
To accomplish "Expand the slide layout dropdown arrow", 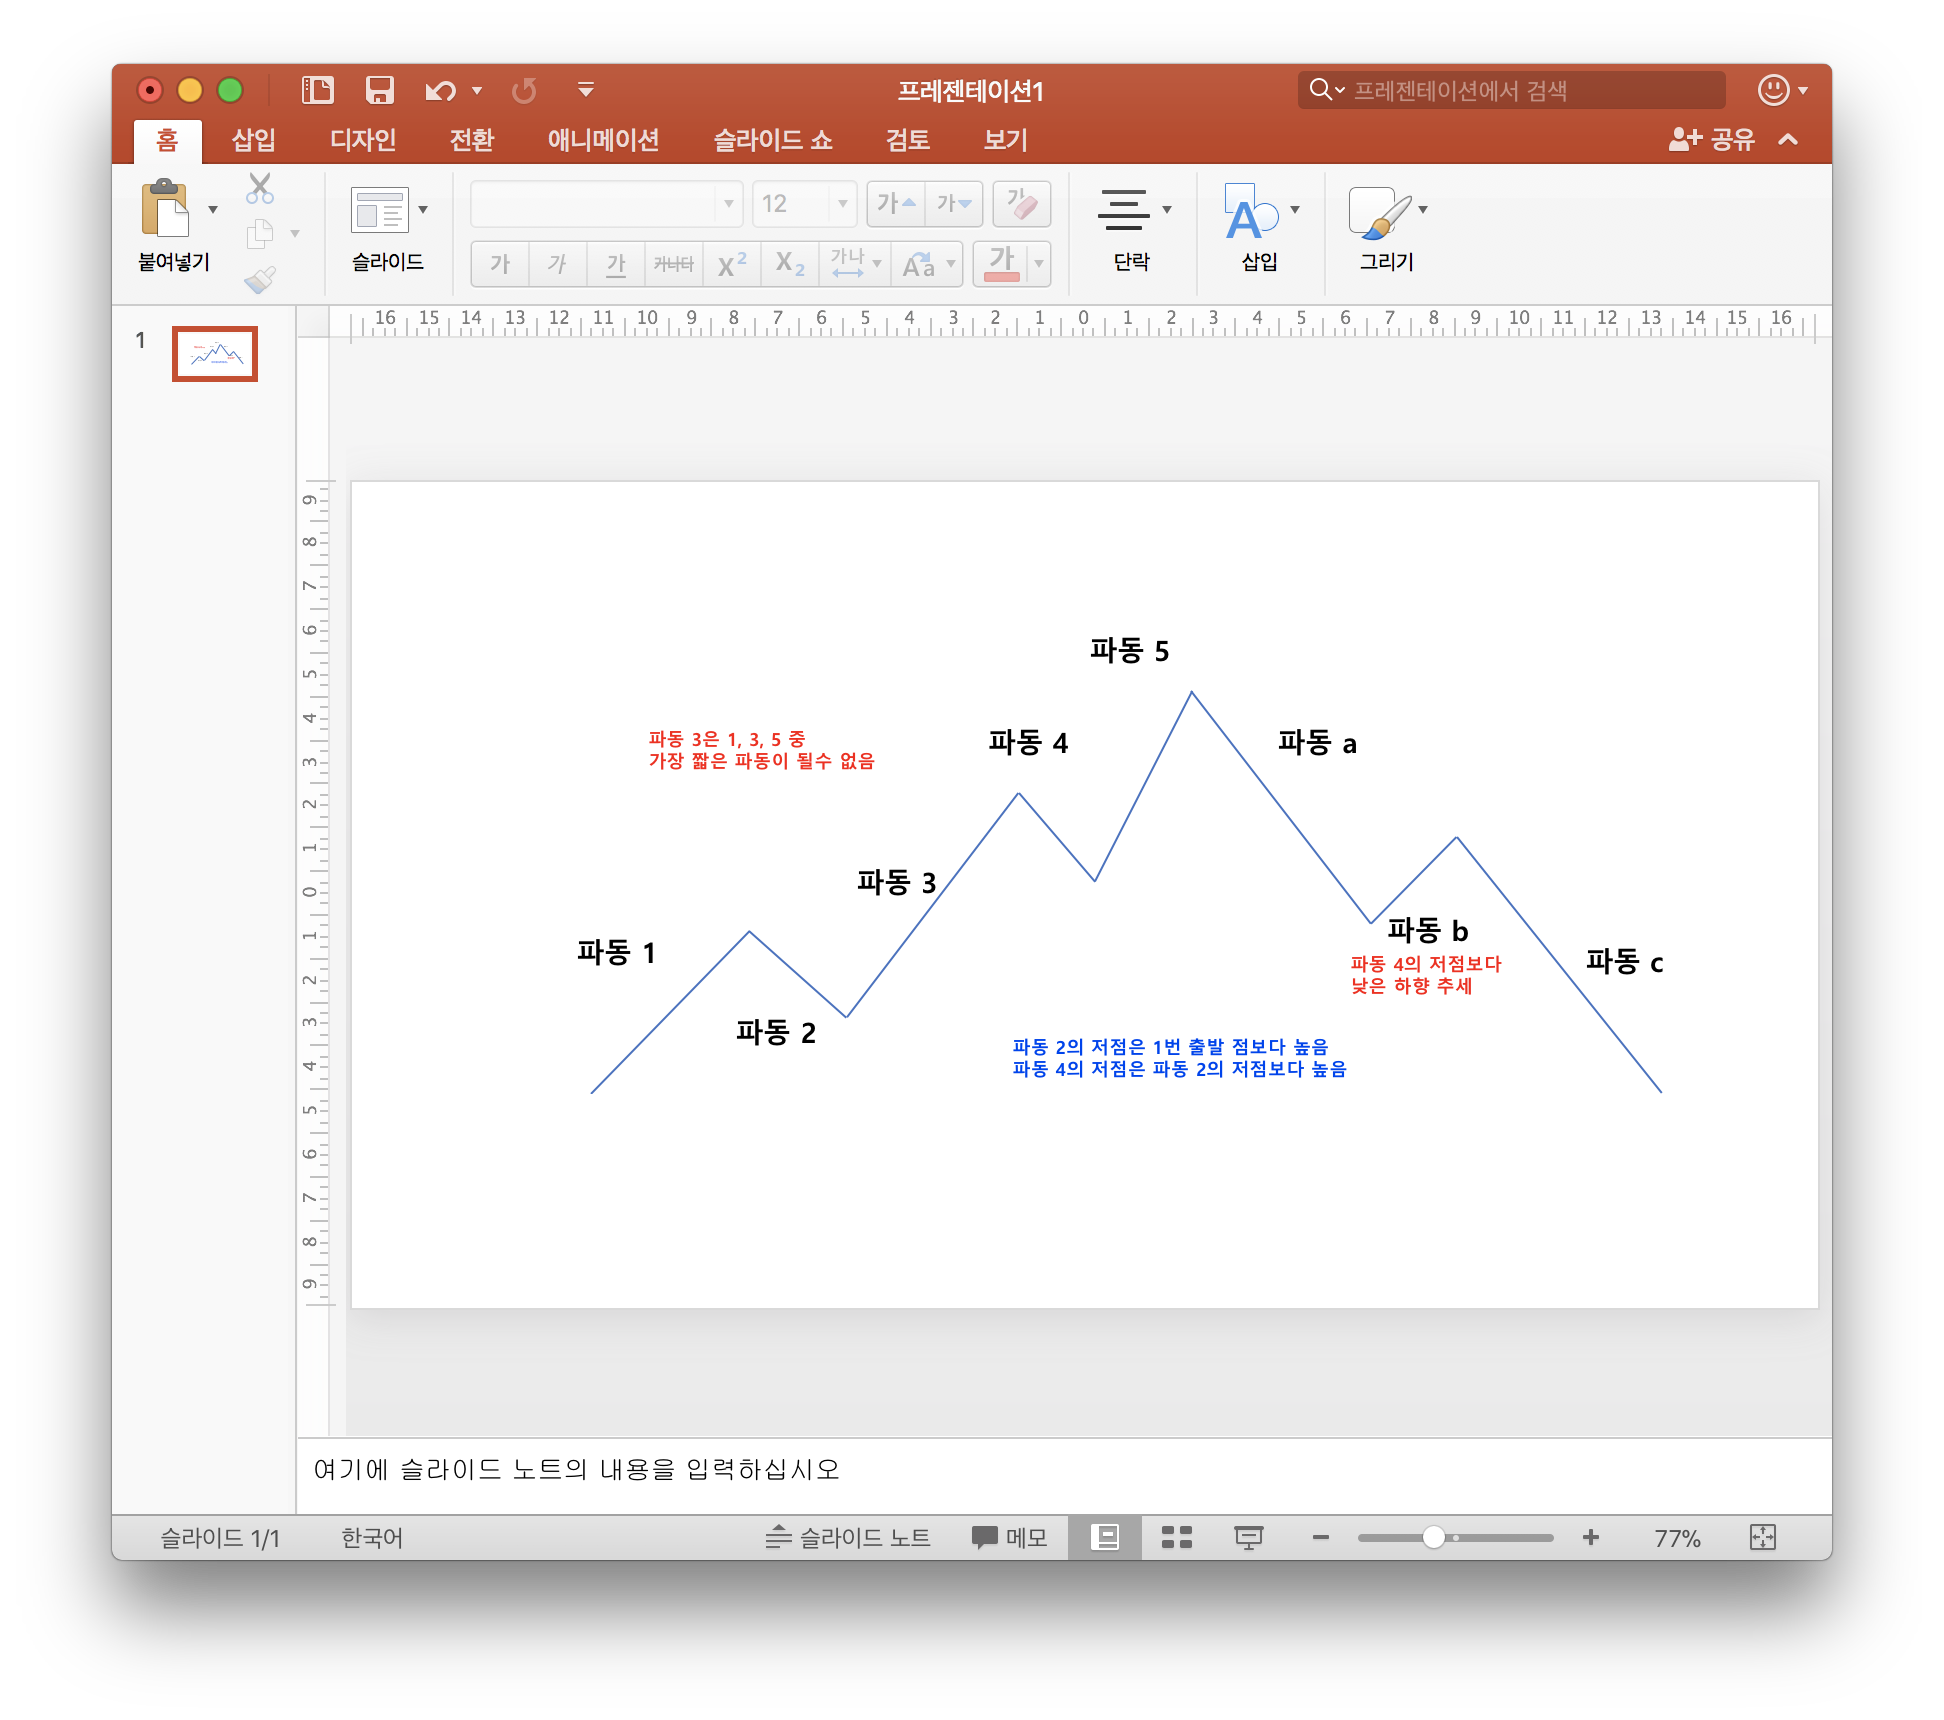I will click(x=423, y=209).
